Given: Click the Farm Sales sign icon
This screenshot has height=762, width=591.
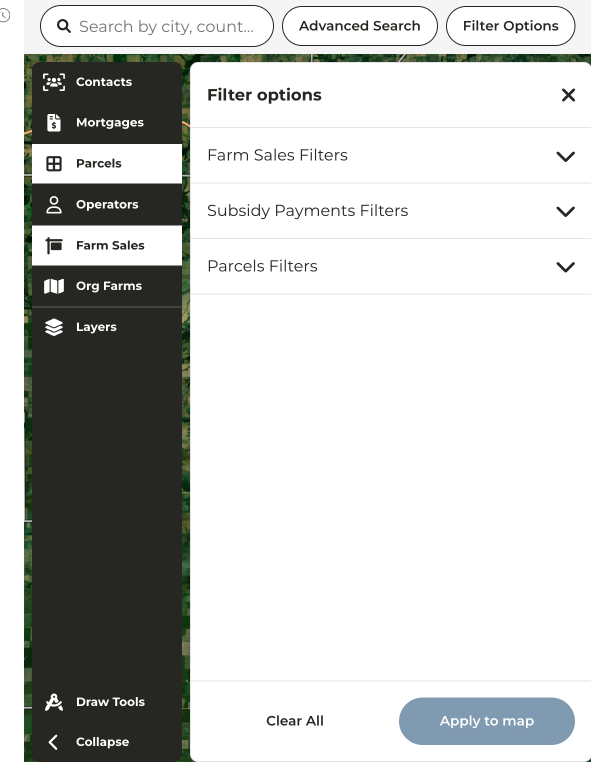Looking at the screenshot, I should click(x=54, y=245).
